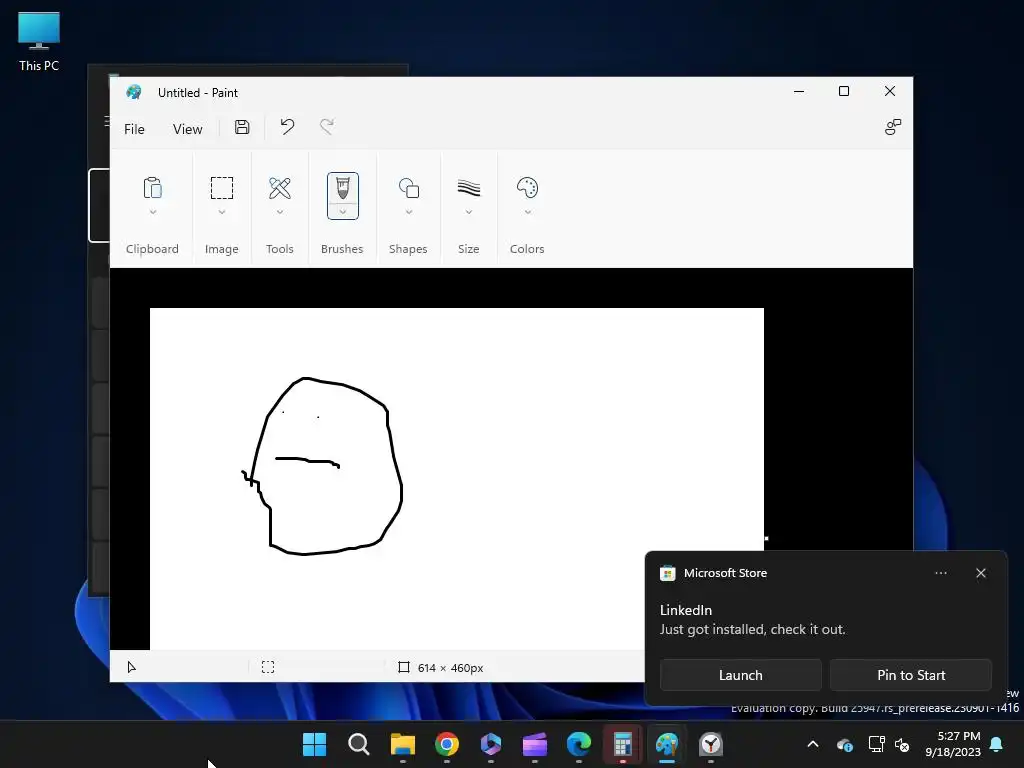Open the Windows Start menu
The width and height of the screenshot is (1024, 768).
pos(315,744)
